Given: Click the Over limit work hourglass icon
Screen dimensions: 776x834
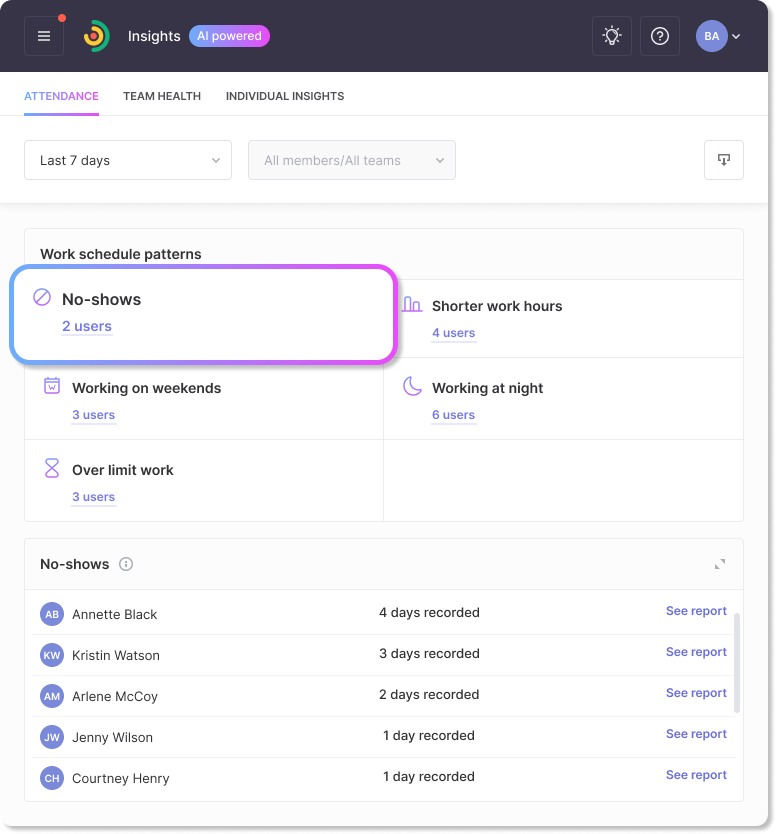Looking at the screenshot, I should click(x=52, y=468).
